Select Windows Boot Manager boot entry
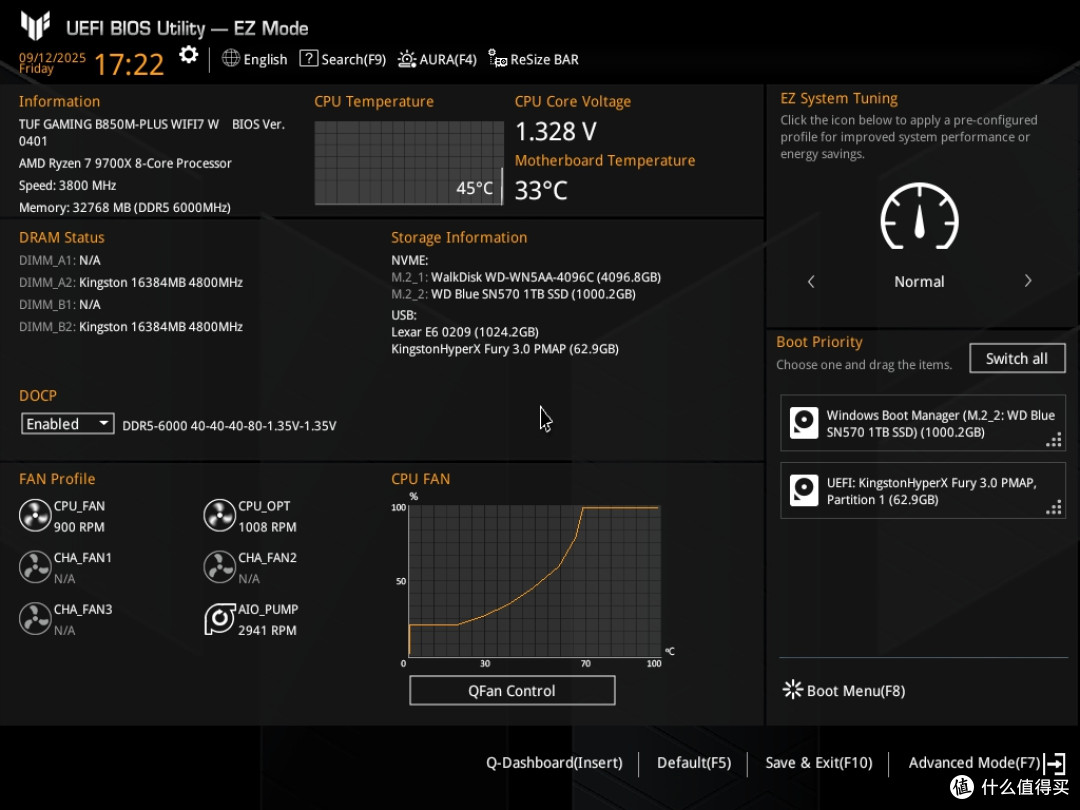This screenshot has height=810, width=1080. pyautogui.click(x=923, y=423)
